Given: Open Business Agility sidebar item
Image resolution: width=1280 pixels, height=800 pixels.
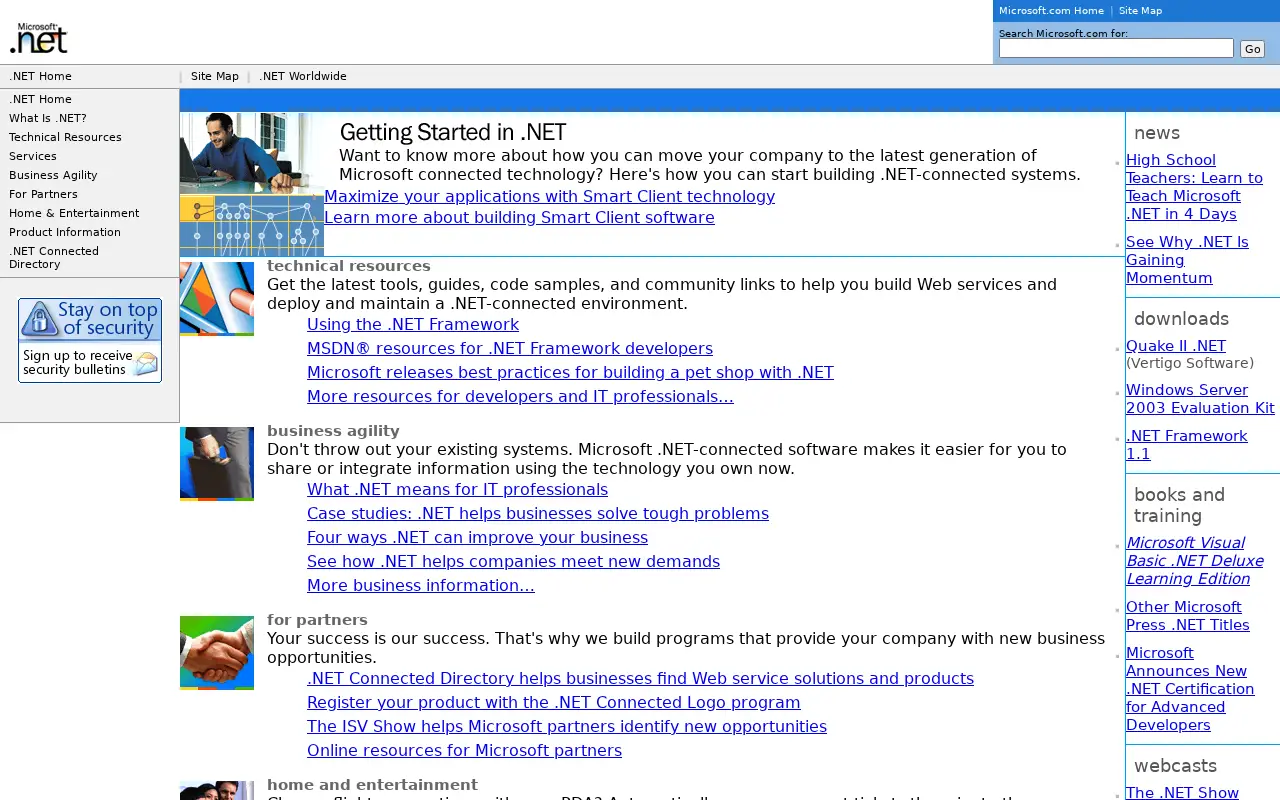Looking at the screenshot, I should click(53, 175).
